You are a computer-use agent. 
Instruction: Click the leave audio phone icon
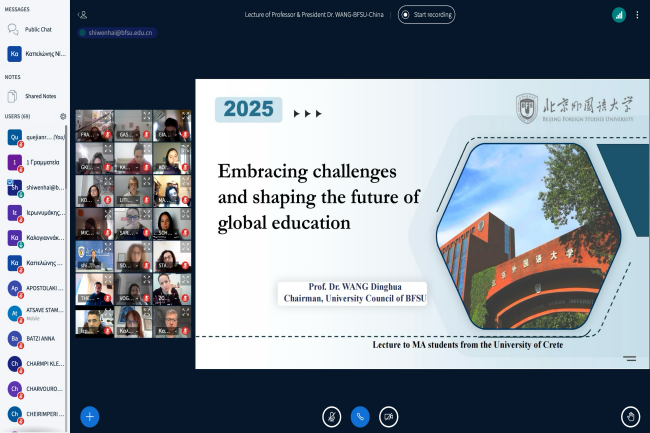pyautogui.click(x=359, y=416)
